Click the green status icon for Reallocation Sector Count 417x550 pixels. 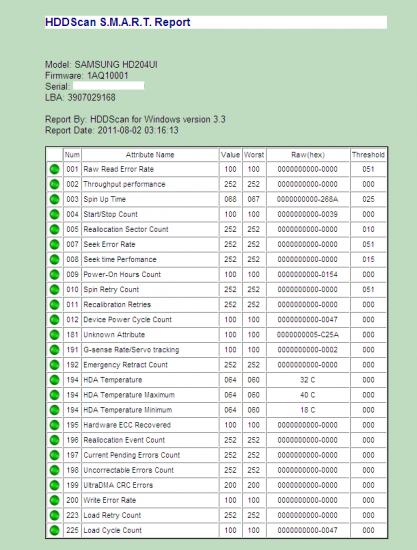(54, 229)
